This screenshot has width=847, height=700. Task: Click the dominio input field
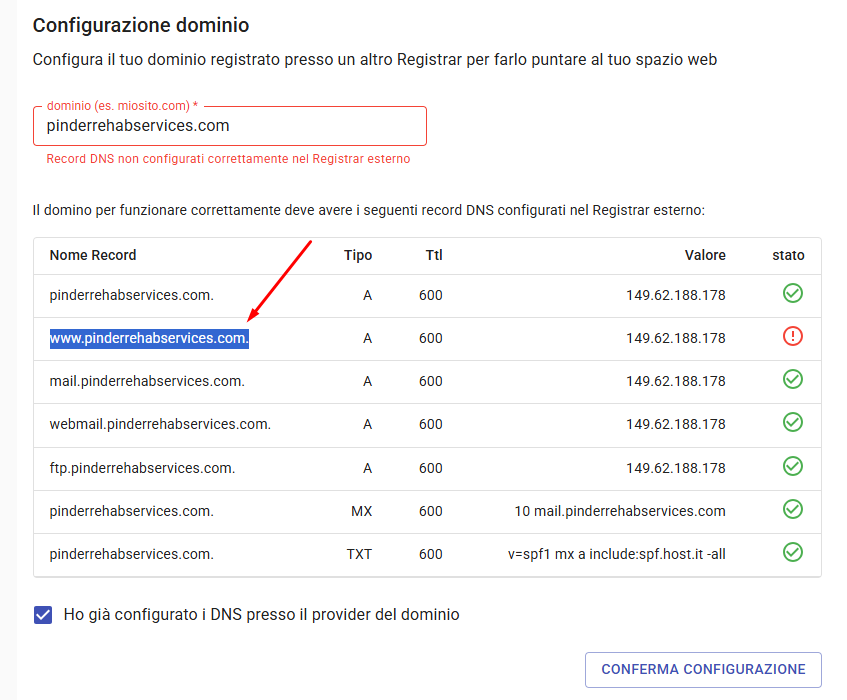pos(230,126)
